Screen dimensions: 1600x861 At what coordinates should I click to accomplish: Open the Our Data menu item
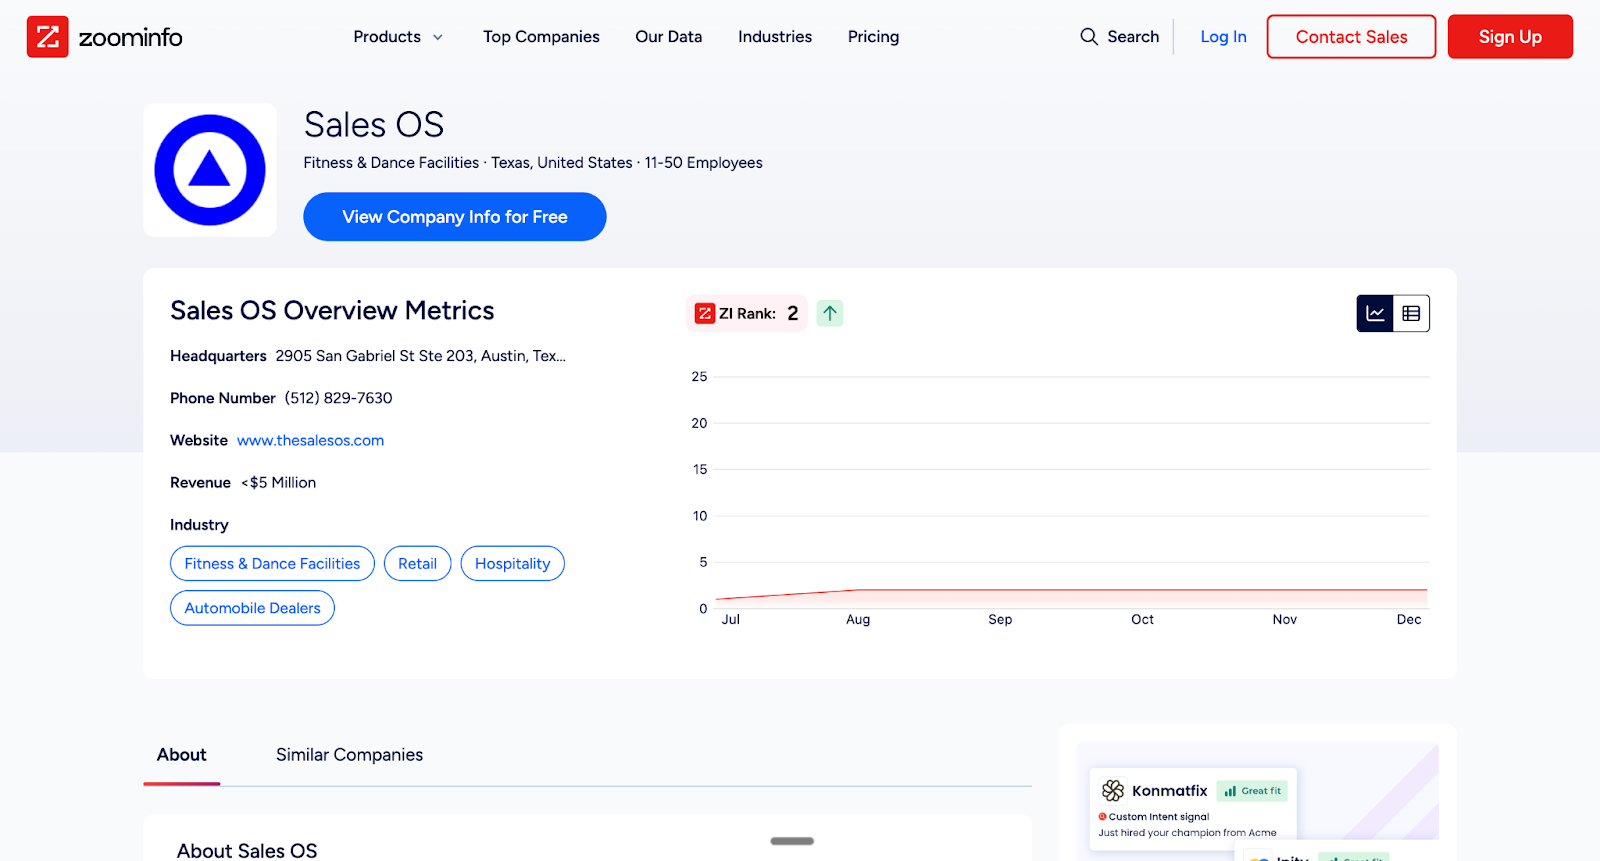pyautogui.click(x=669, y=37)
